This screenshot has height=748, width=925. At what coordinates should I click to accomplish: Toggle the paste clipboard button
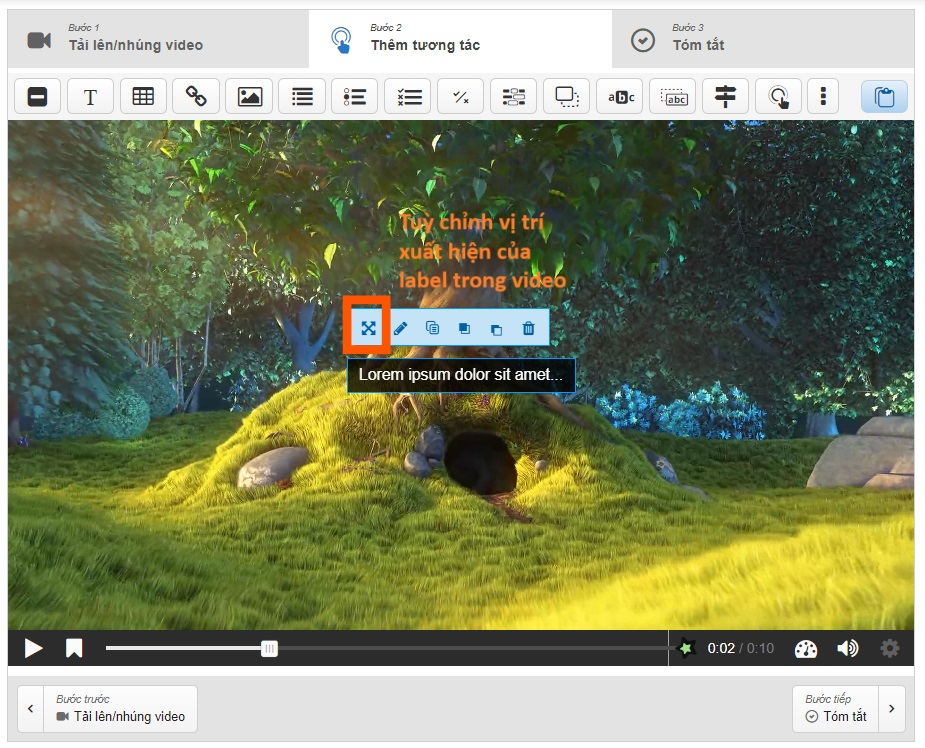[x=884, y=97]
